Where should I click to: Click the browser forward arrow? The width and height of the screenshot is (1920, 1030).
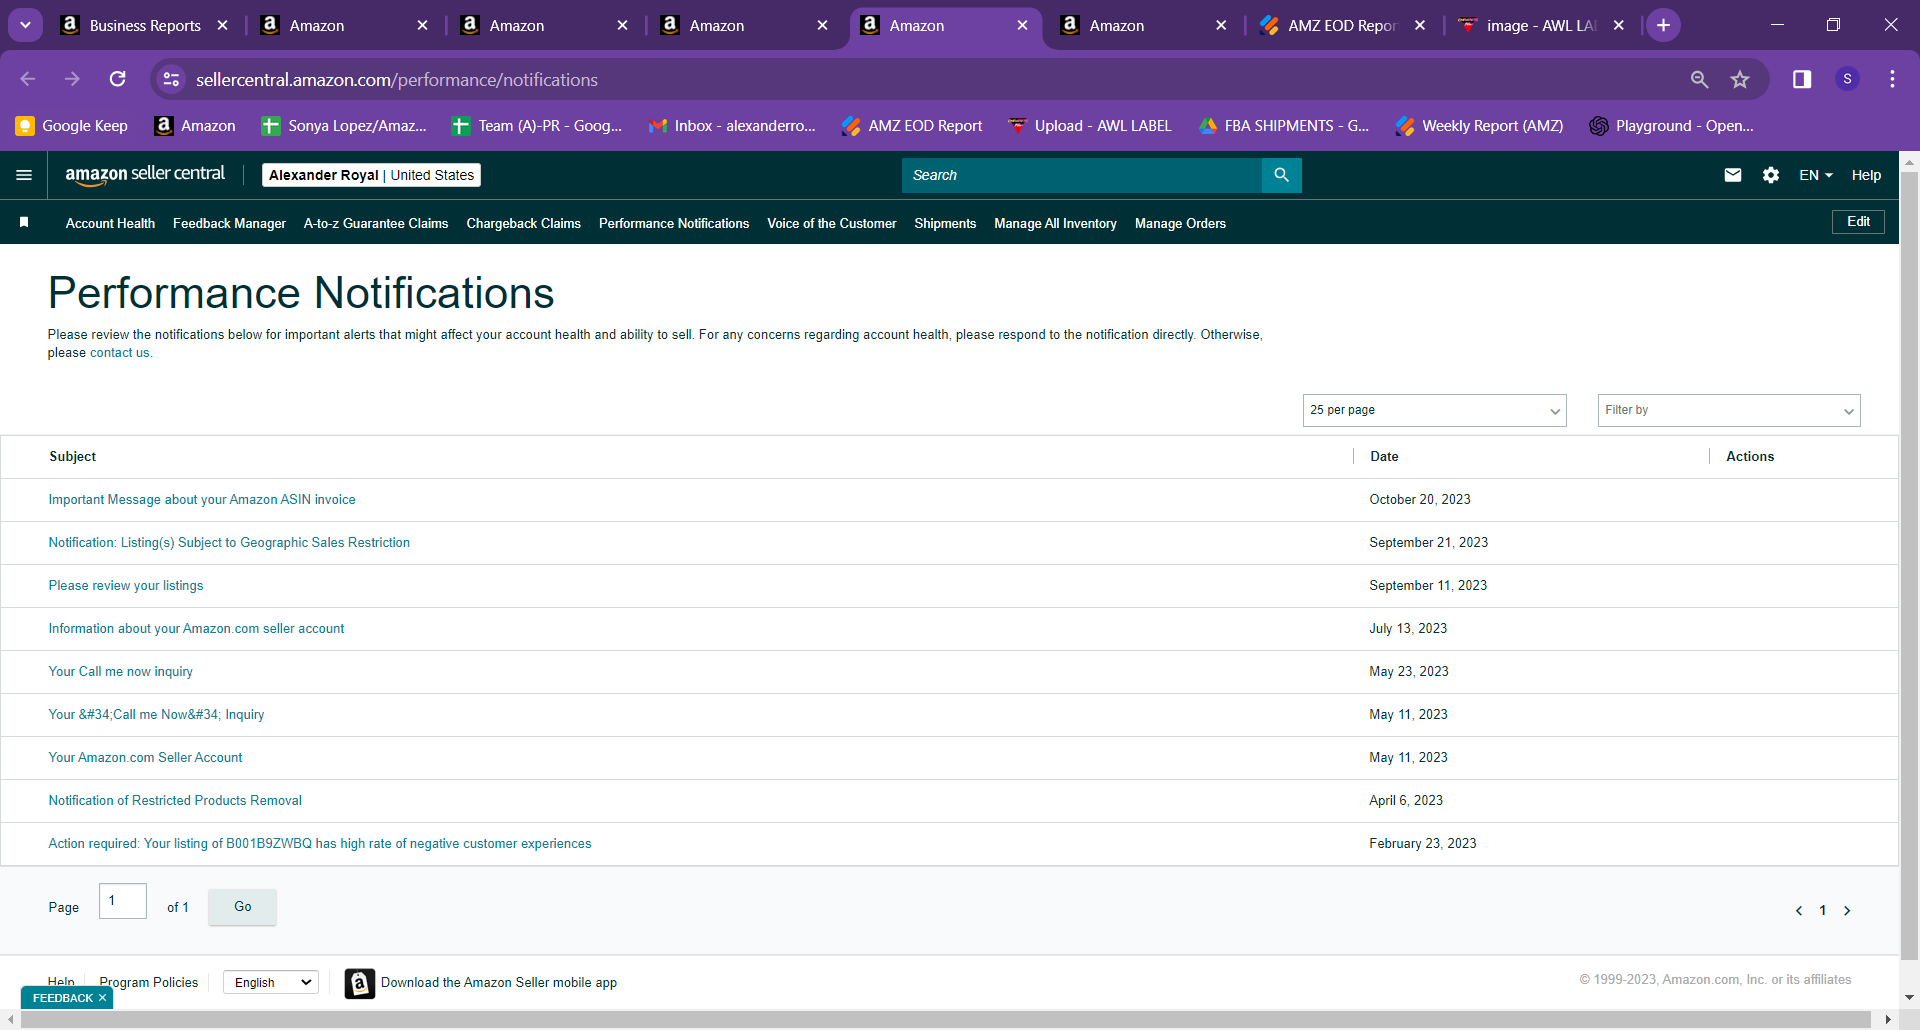72,79
